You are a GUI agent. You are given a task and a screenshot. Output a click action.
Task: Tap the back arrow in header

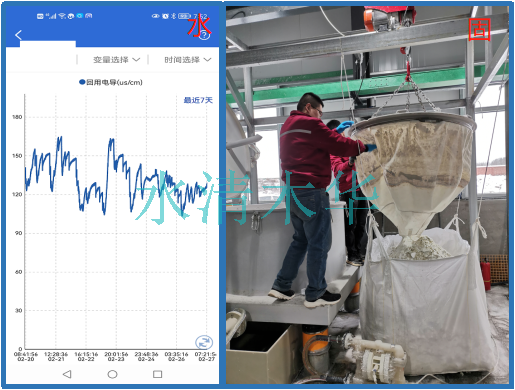tap(18, 35)
